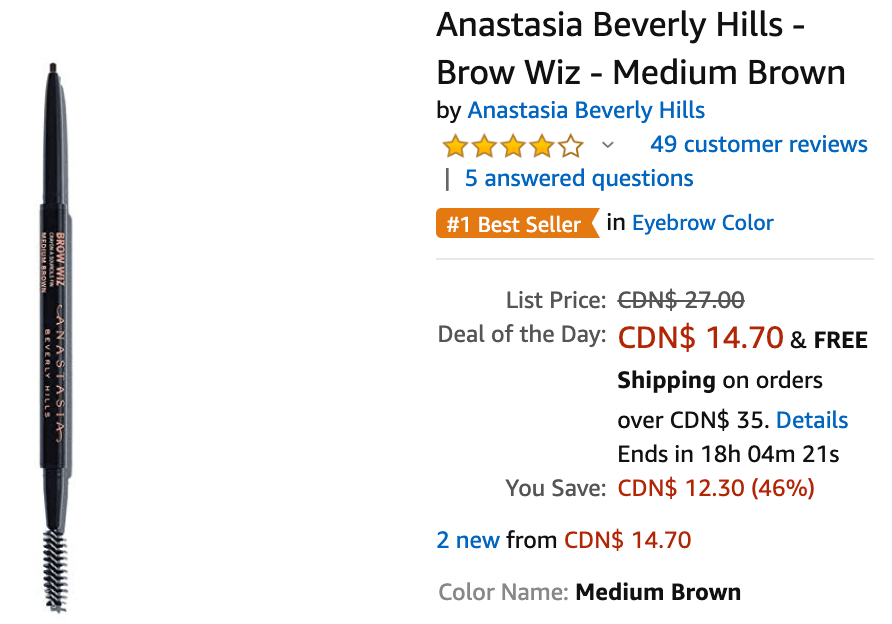Open the 49 customer reviews link

click(x=759, y=144)
